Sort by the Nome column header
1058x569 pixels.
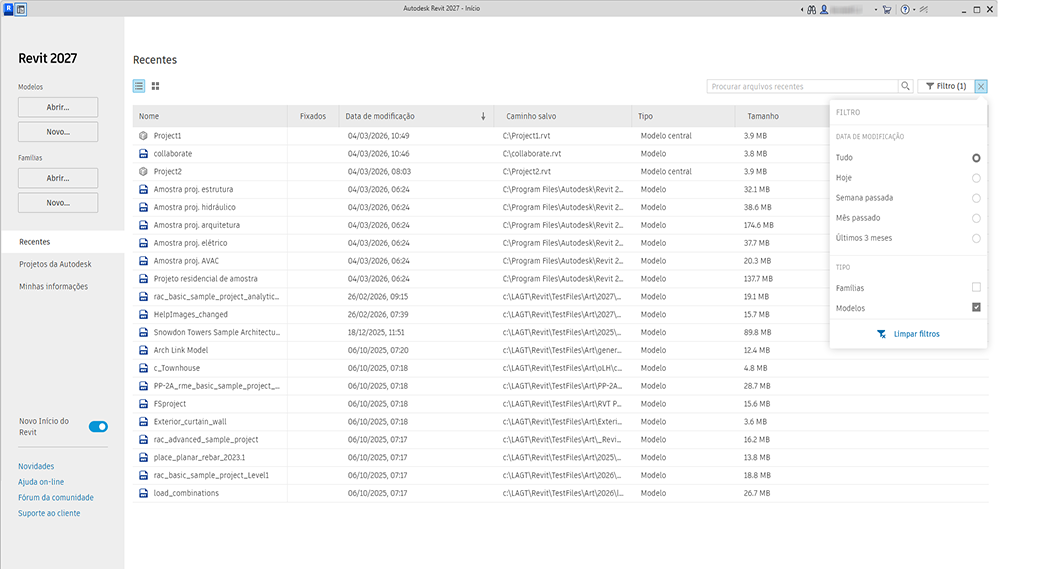click(211, 116)
